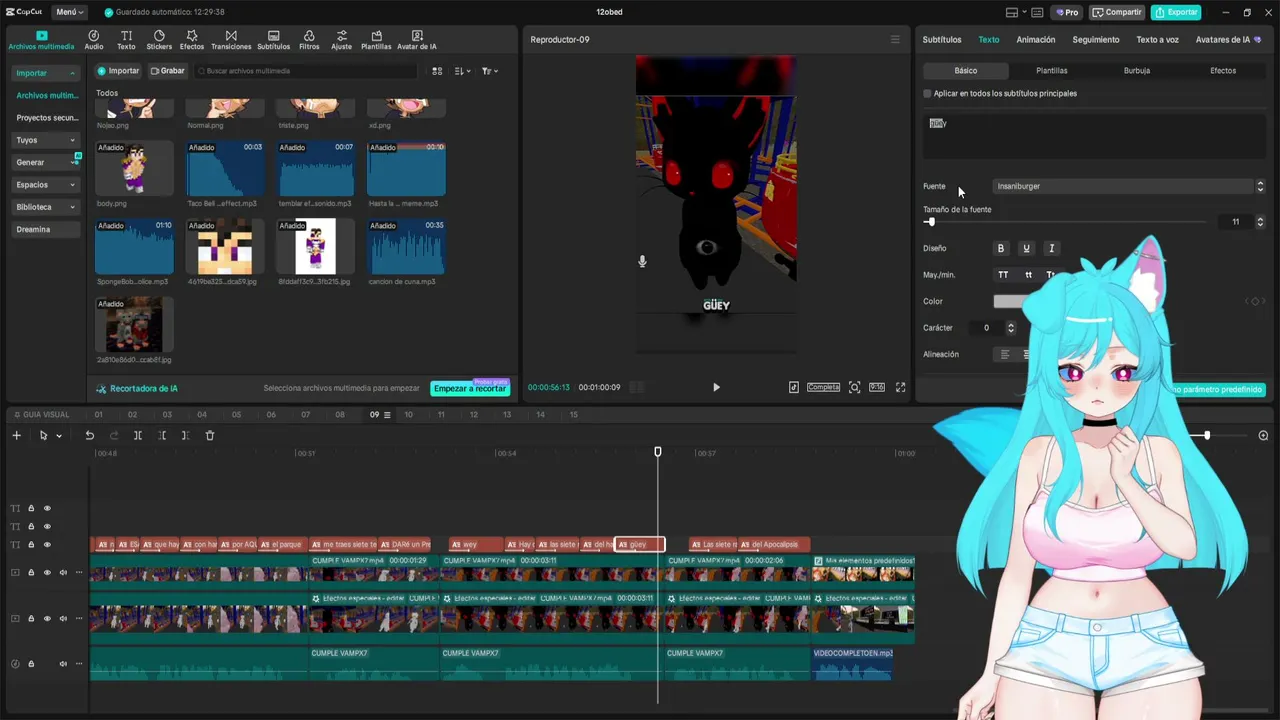Screen dimensions: 1280x720
Task: Zoom in the timeline with magnifier
Action: 1263,435
